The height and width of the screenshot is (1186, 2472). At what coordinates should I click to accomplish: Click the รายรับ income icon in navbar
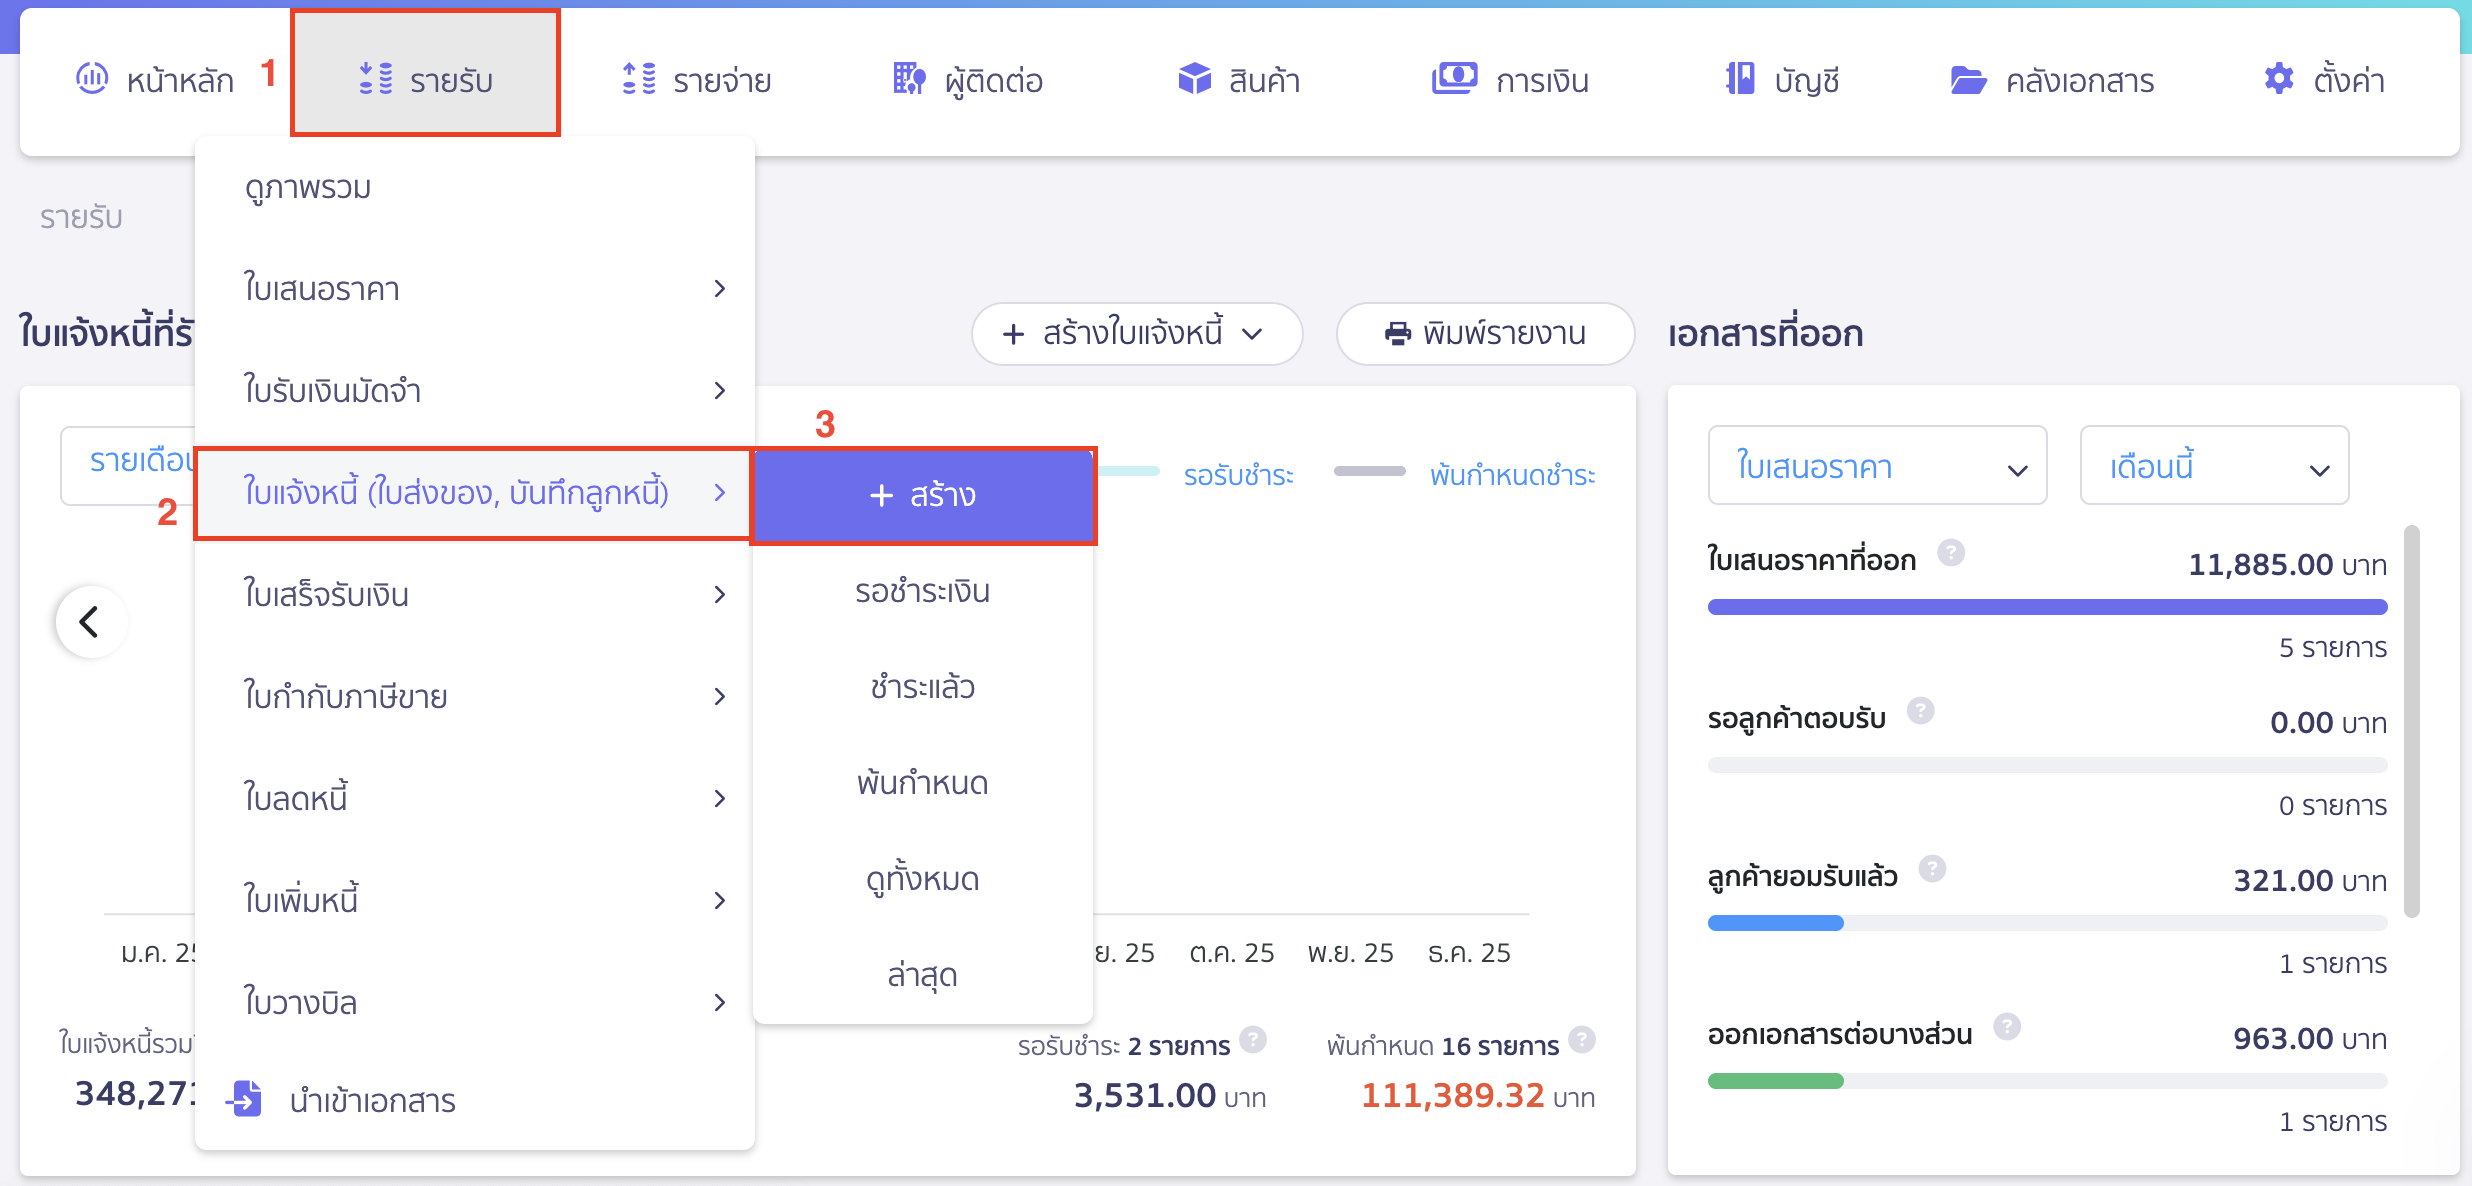click(376, 78)
